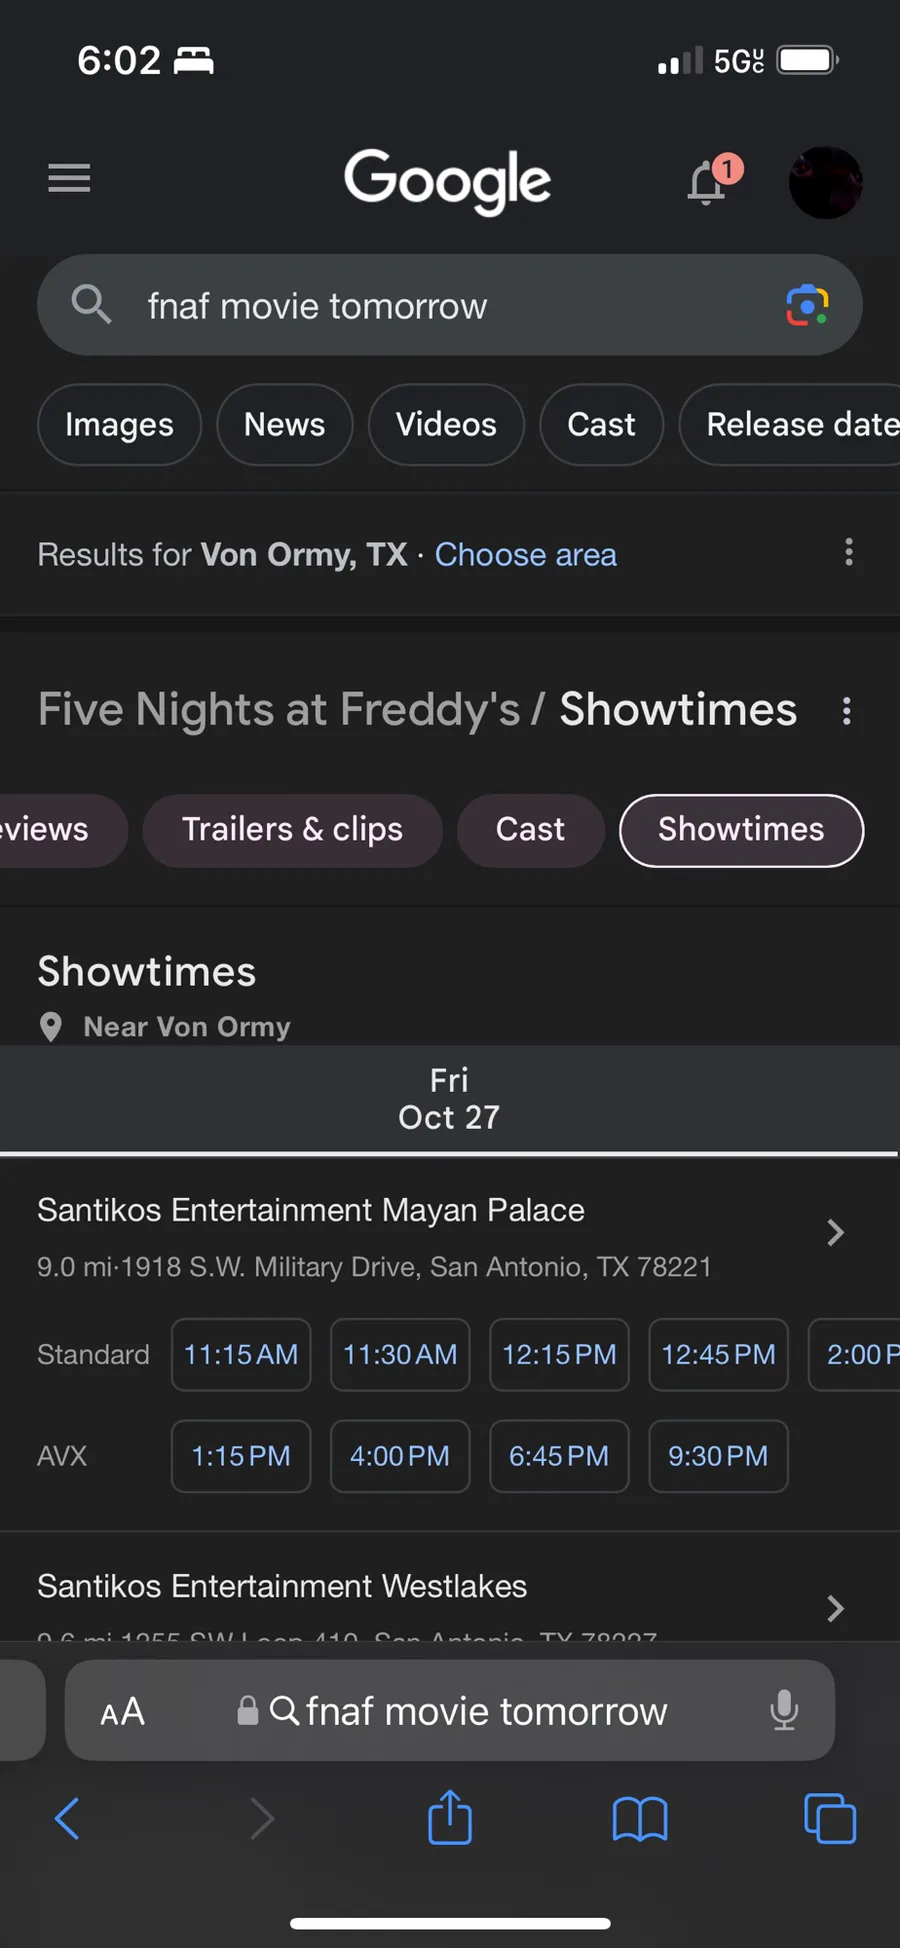900x1948 pixels.
Task: Launch Google Lens camera search
Action: 807,305
